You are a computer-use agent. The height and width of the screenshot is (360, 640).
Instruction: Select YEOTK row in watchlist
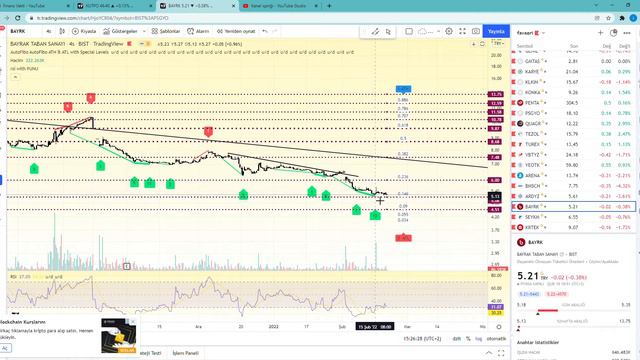click(x=573, y=165)
